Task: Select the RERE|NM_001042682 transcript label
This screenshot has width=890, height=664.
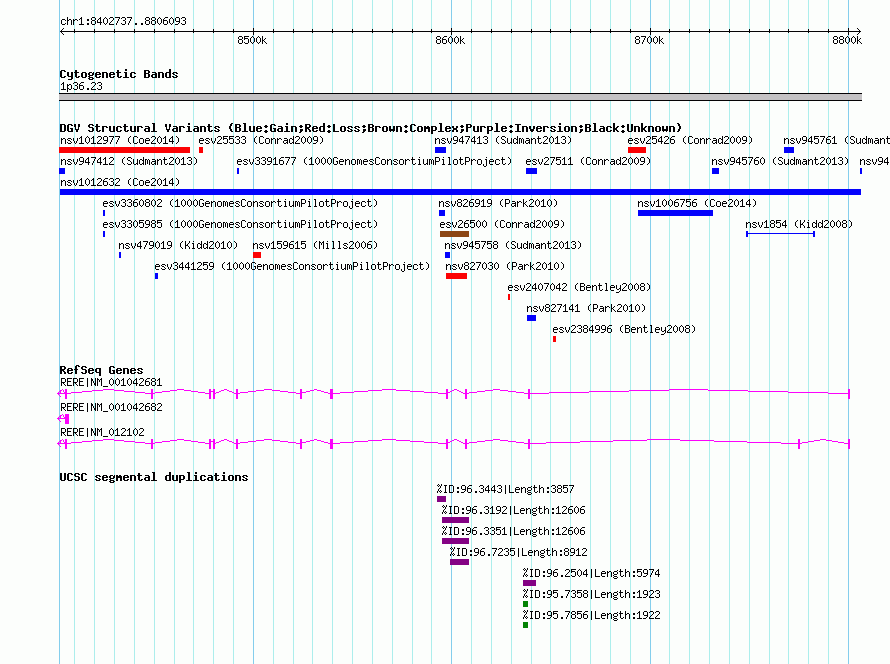Action: (x=111, y=407)
